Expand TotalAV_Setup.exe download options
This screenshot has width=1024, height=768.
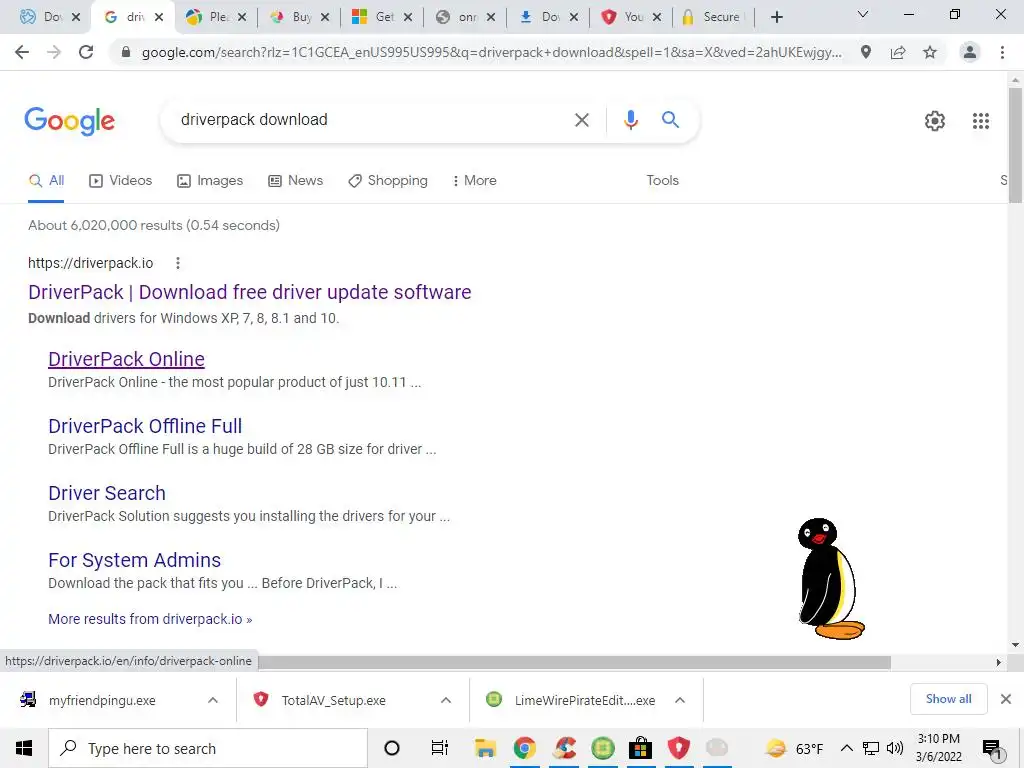tap(446, 700)
